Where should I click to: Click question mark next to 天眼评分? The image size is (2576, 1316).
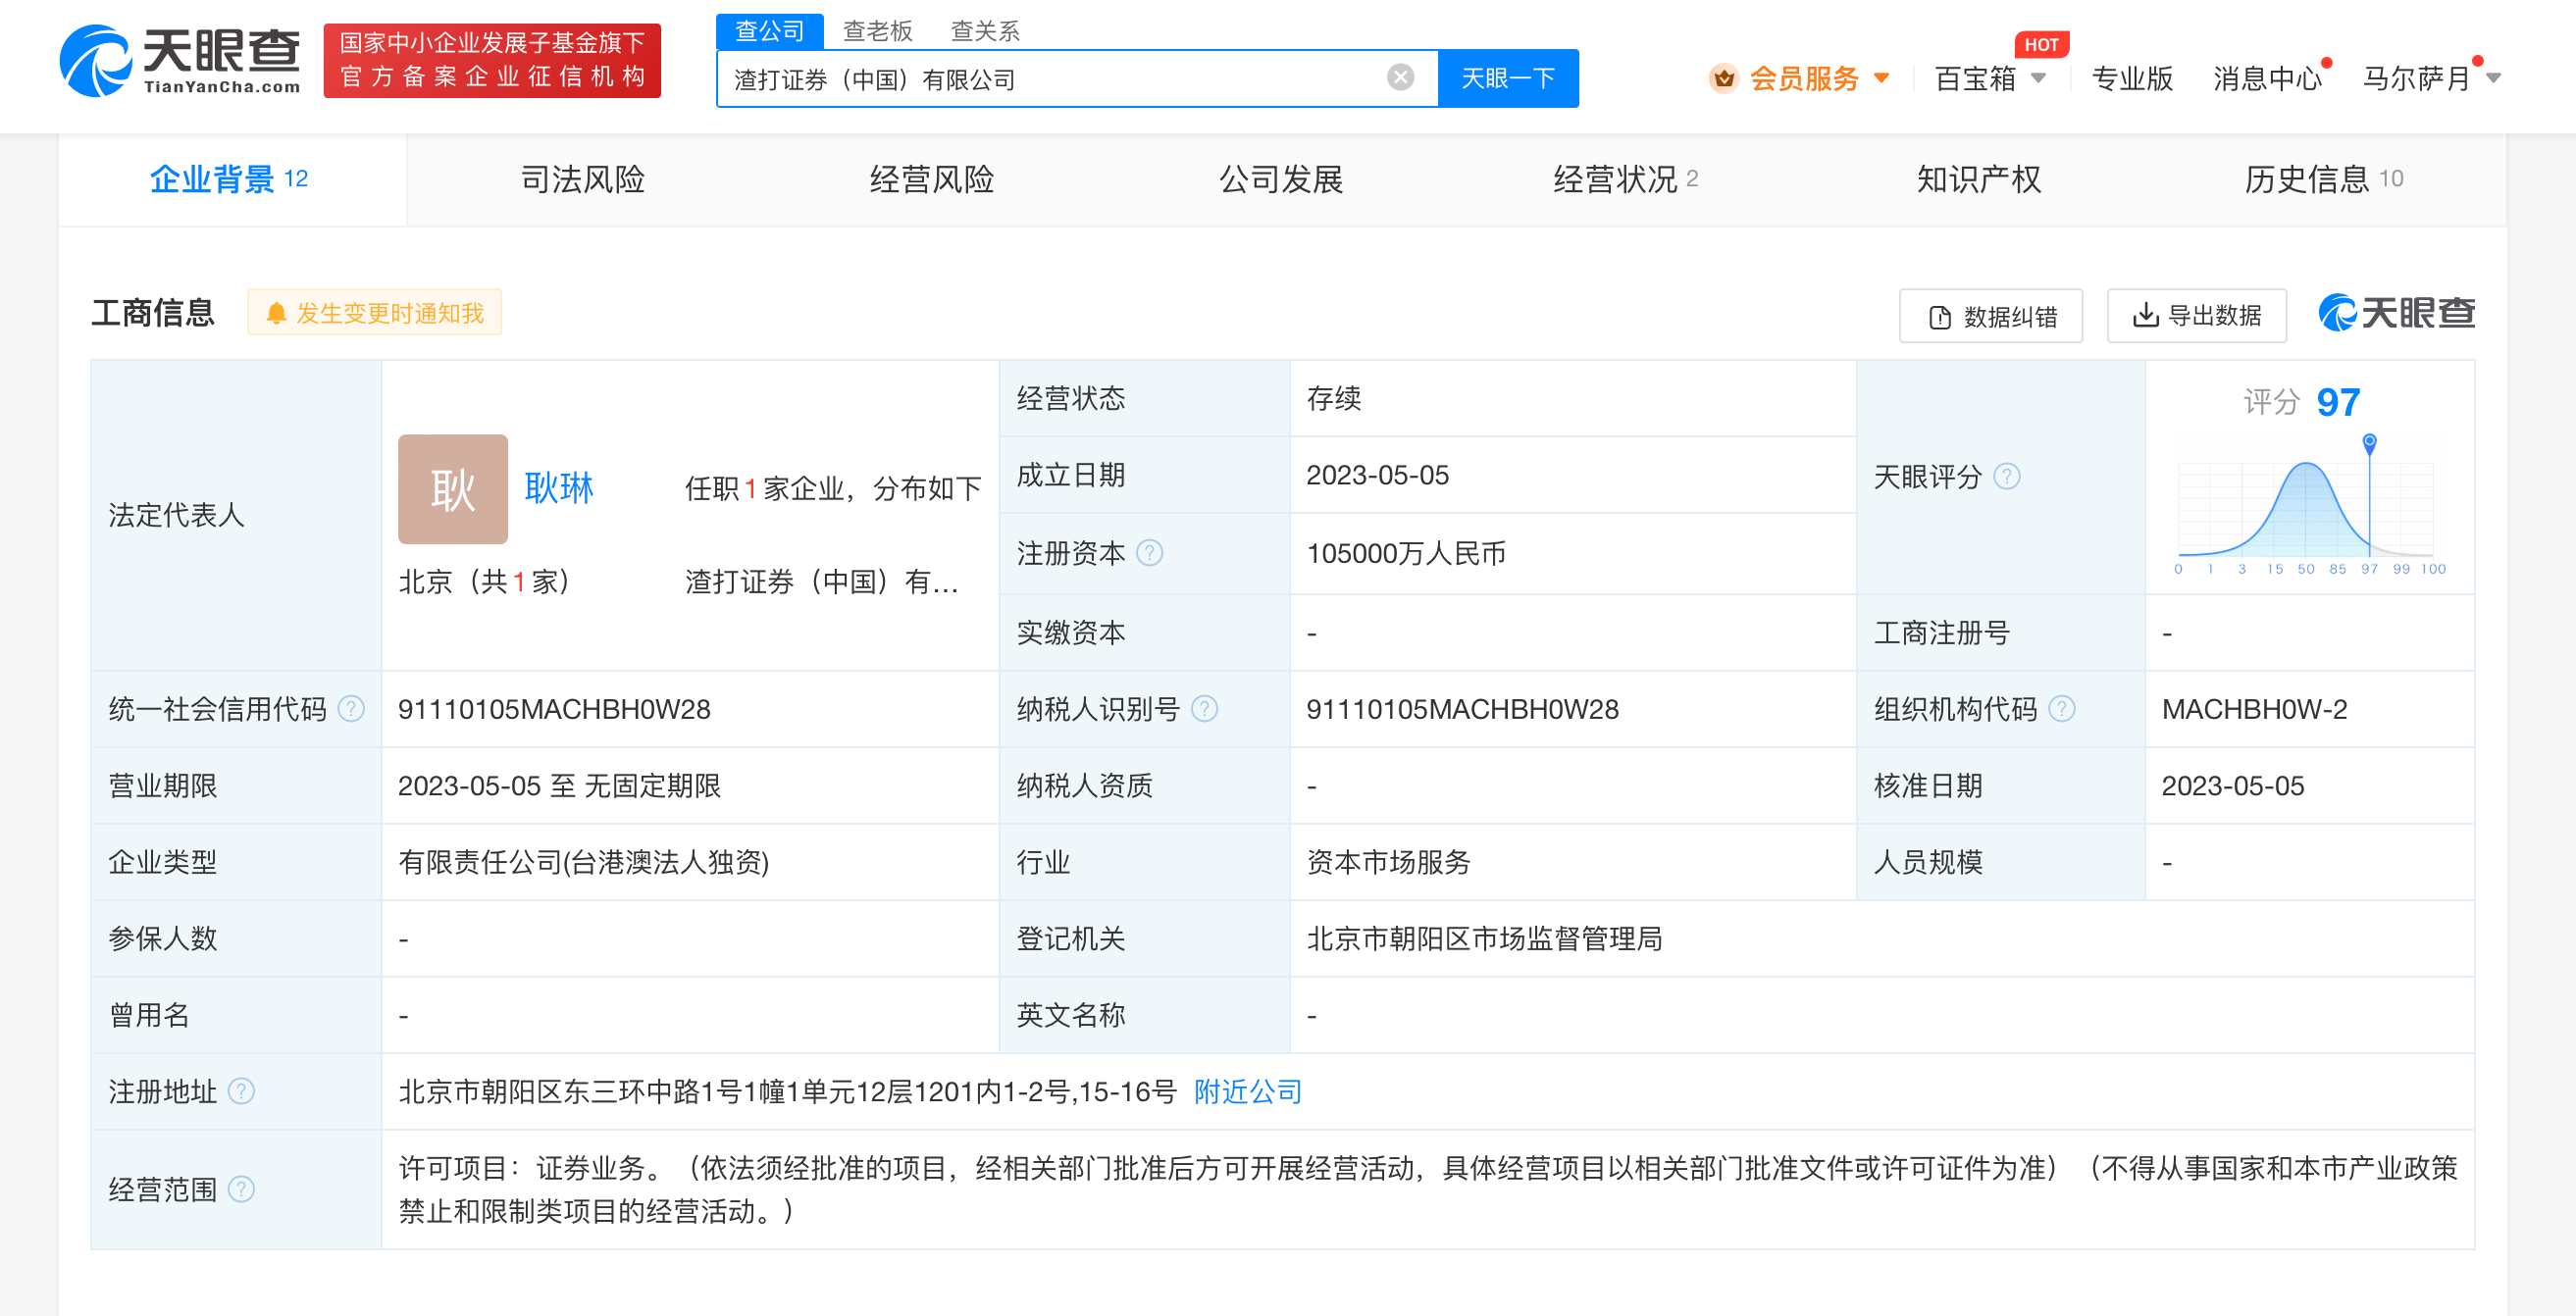click(x=2008, y=477)
